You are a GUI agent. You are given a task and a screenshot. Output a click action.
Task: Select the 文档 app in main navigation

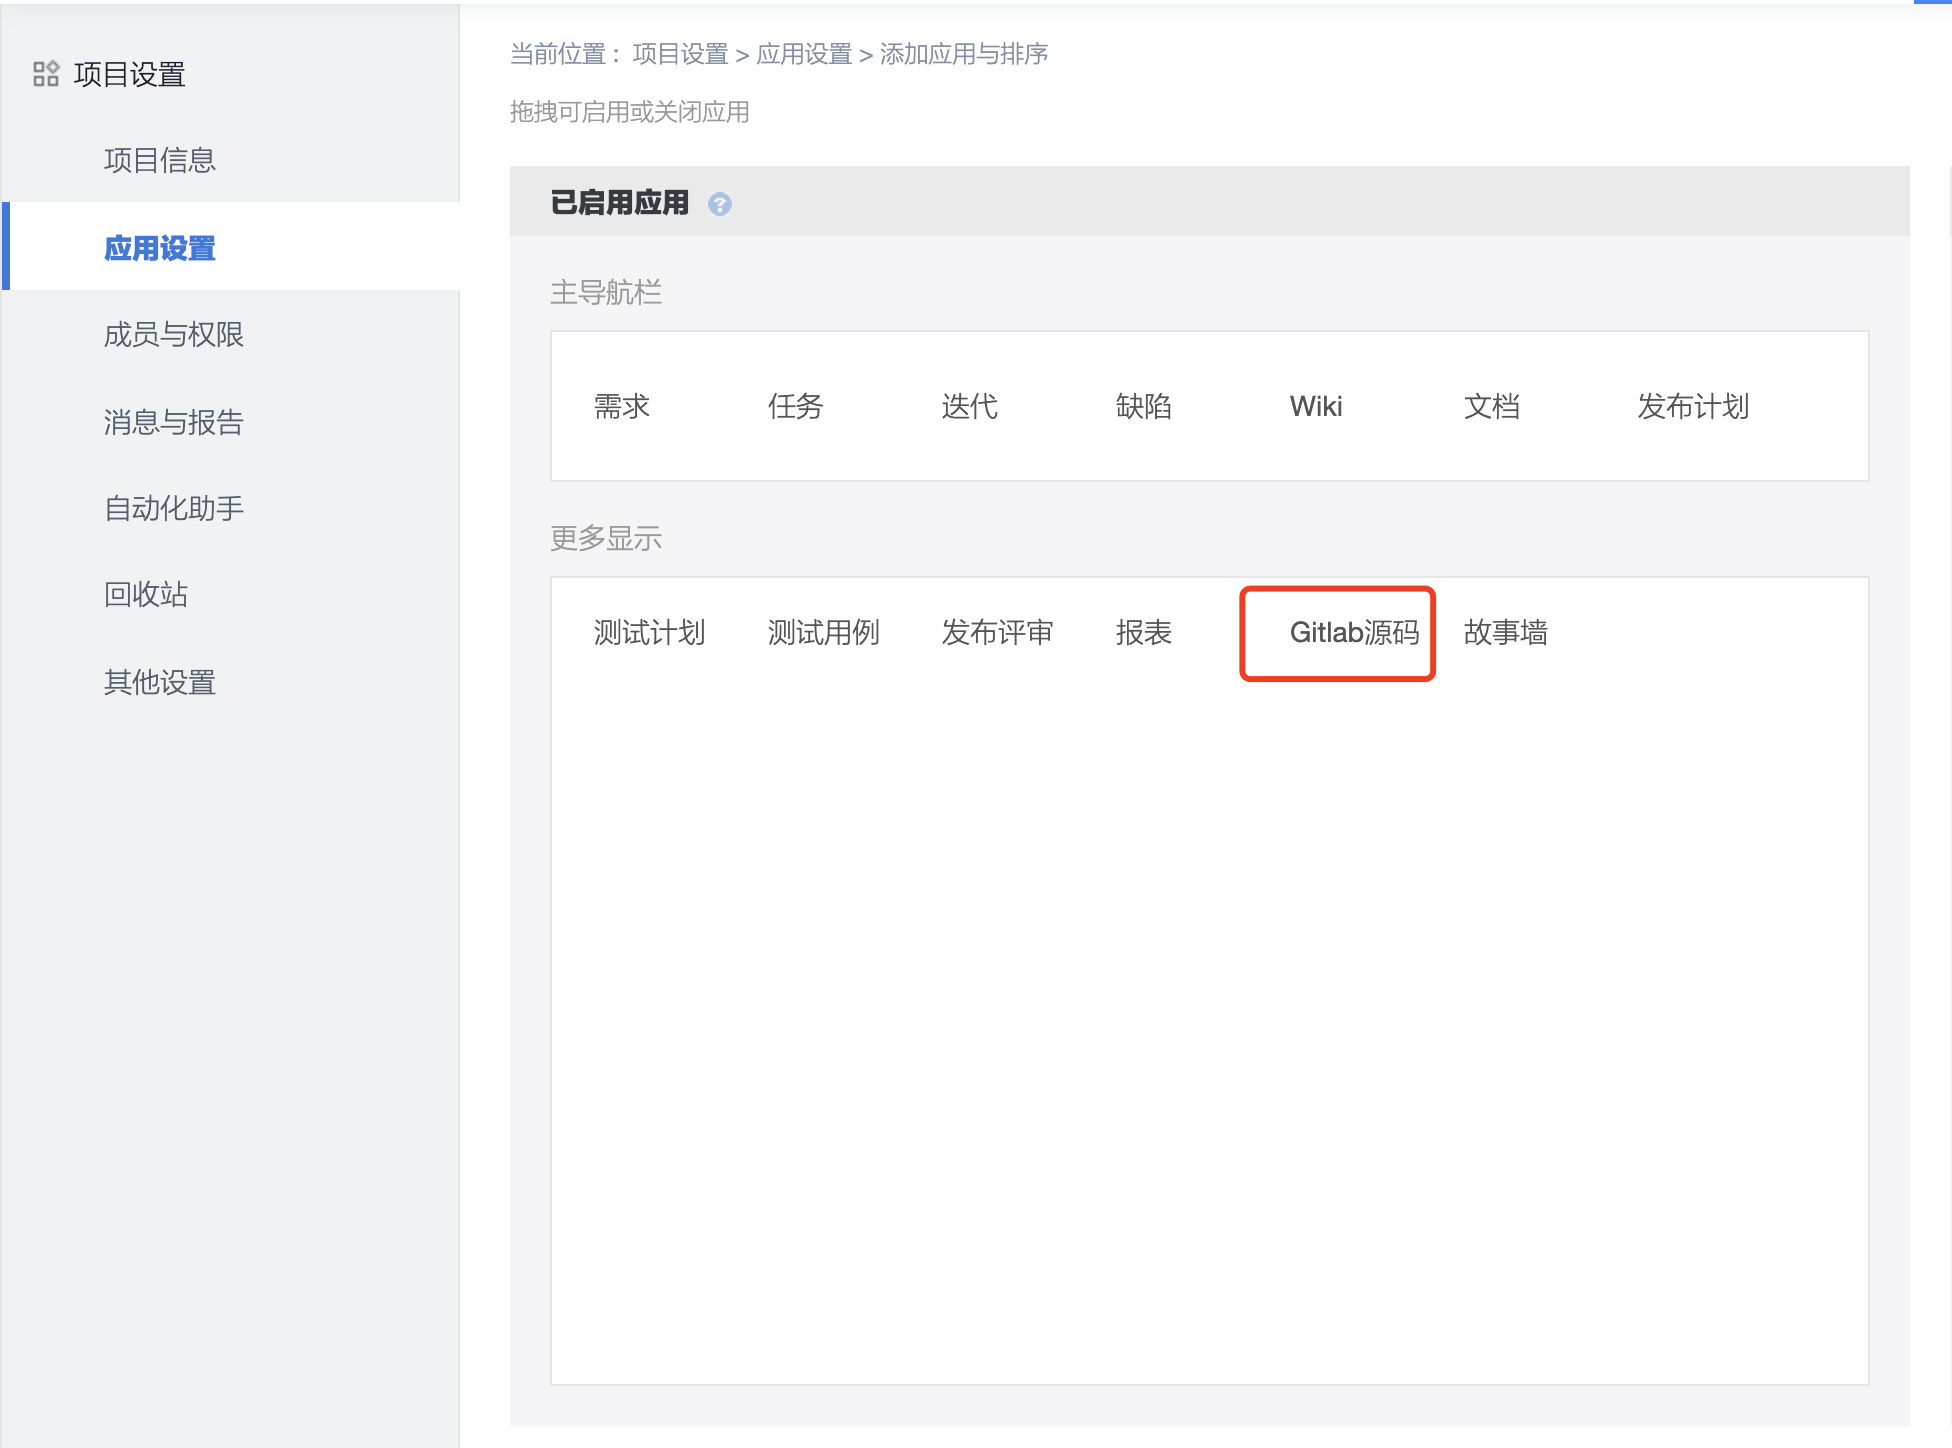(x=1491, y=406)
